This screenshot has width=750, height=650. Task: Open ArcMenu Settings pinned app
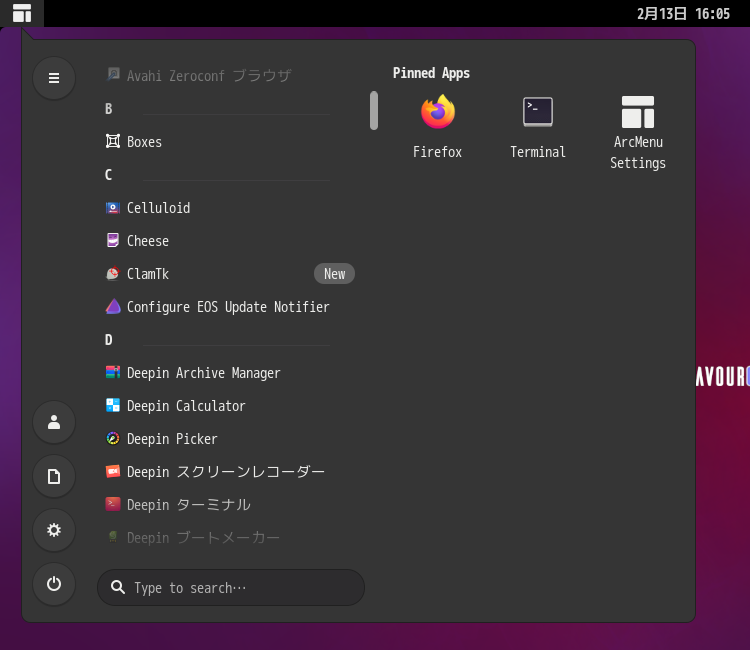(x=638, y=132)
